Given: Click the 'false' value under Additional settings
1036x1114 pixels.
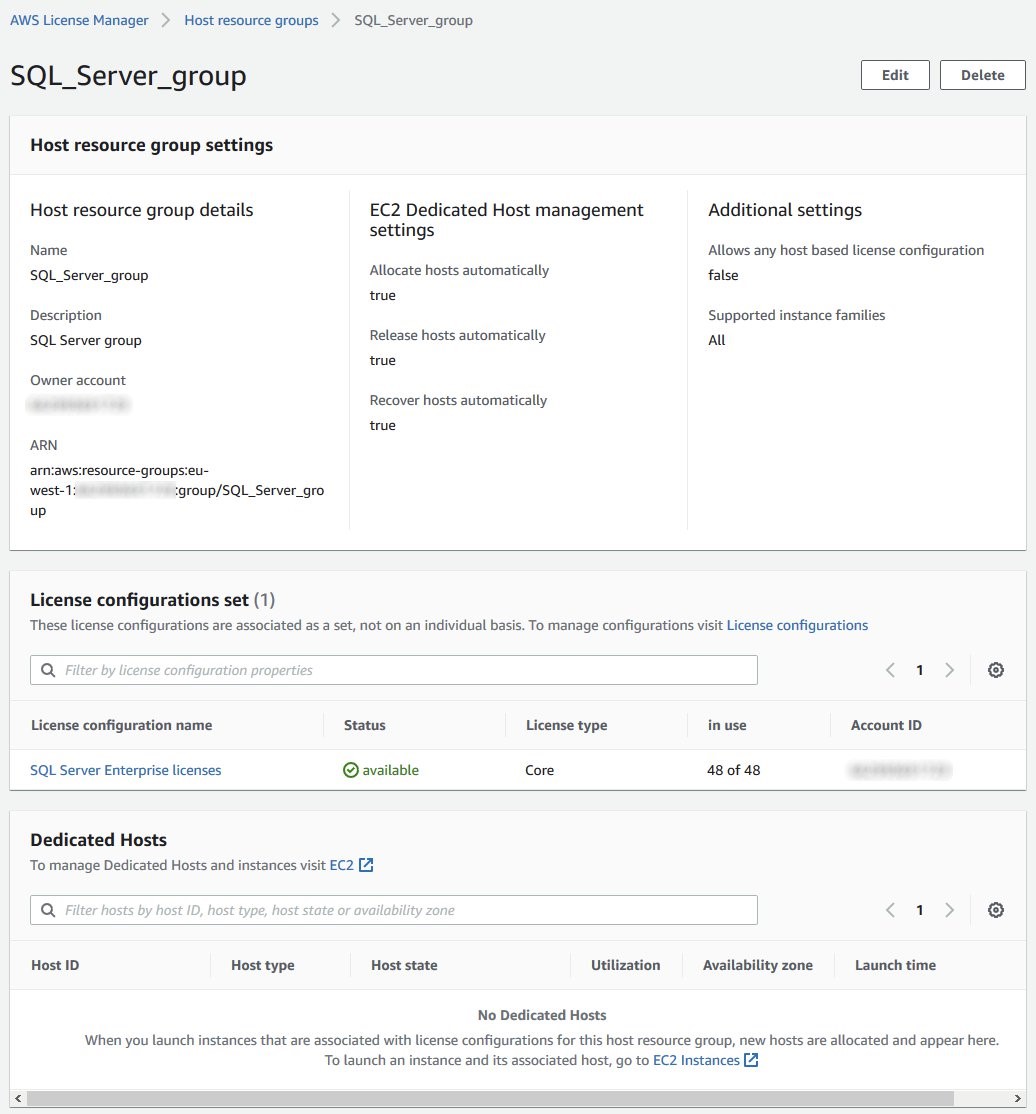Looking at the screenshot, I should point(723,276).
